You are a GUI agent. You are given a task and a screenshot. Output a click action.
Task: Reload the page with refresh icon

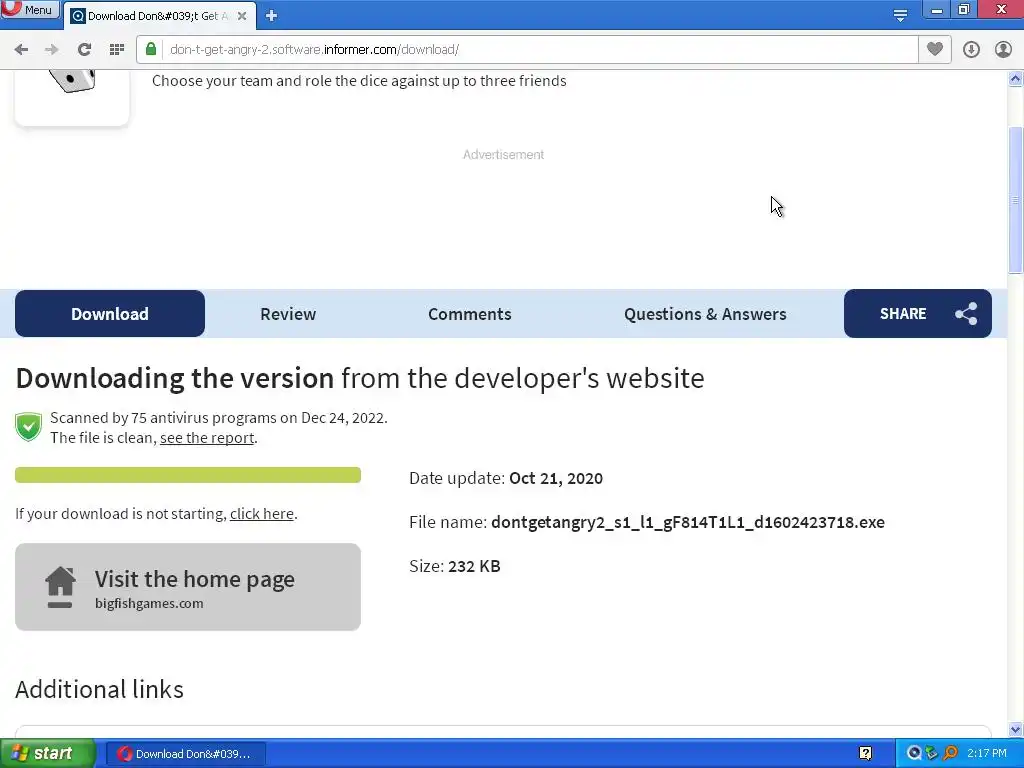(x=84, y=50)
